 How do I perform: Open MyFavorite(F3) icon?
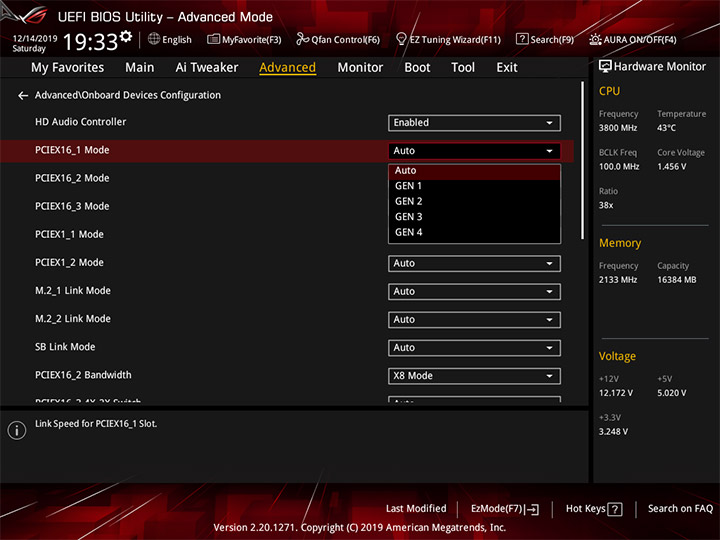click(x=213, y=39)
